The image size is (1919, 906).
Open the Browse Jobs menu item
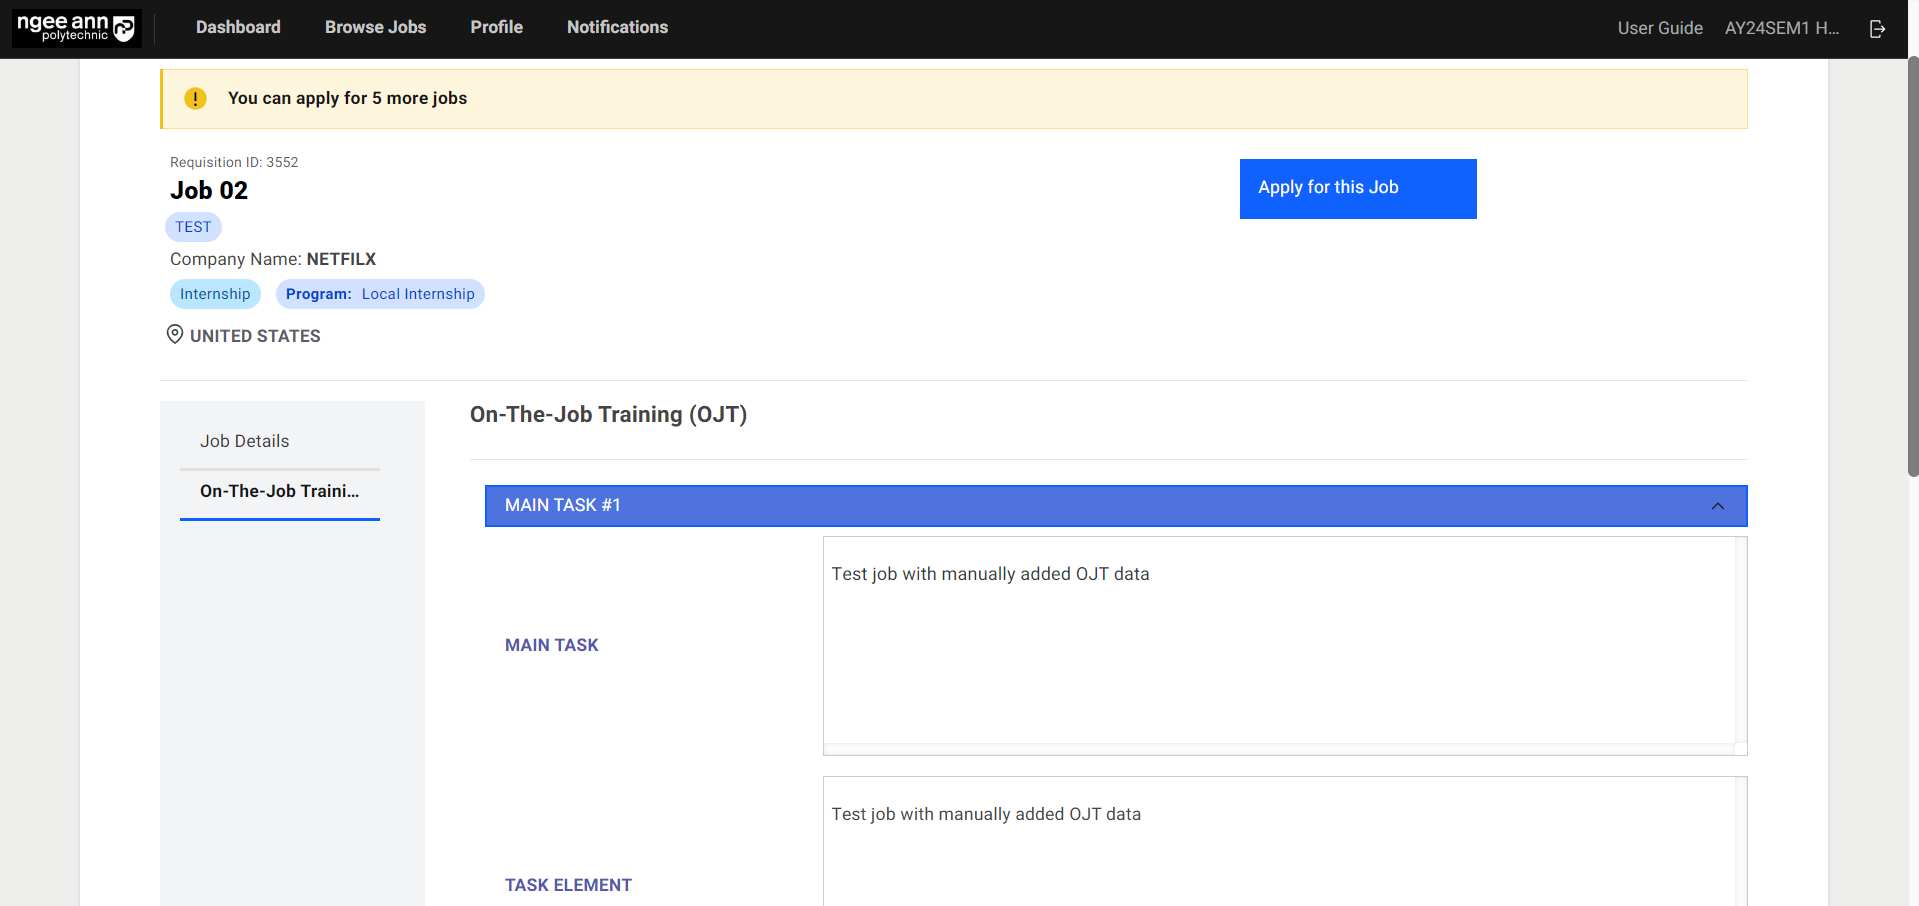[375, 27]
